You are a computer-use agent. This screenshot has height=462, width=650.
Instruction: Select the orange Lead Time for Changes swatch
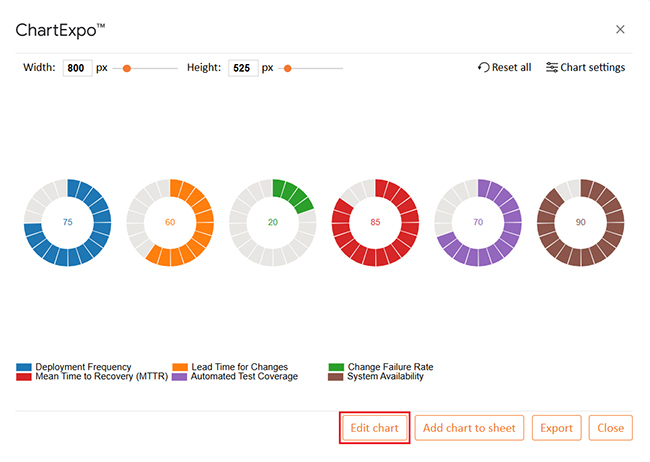point(180,367)
